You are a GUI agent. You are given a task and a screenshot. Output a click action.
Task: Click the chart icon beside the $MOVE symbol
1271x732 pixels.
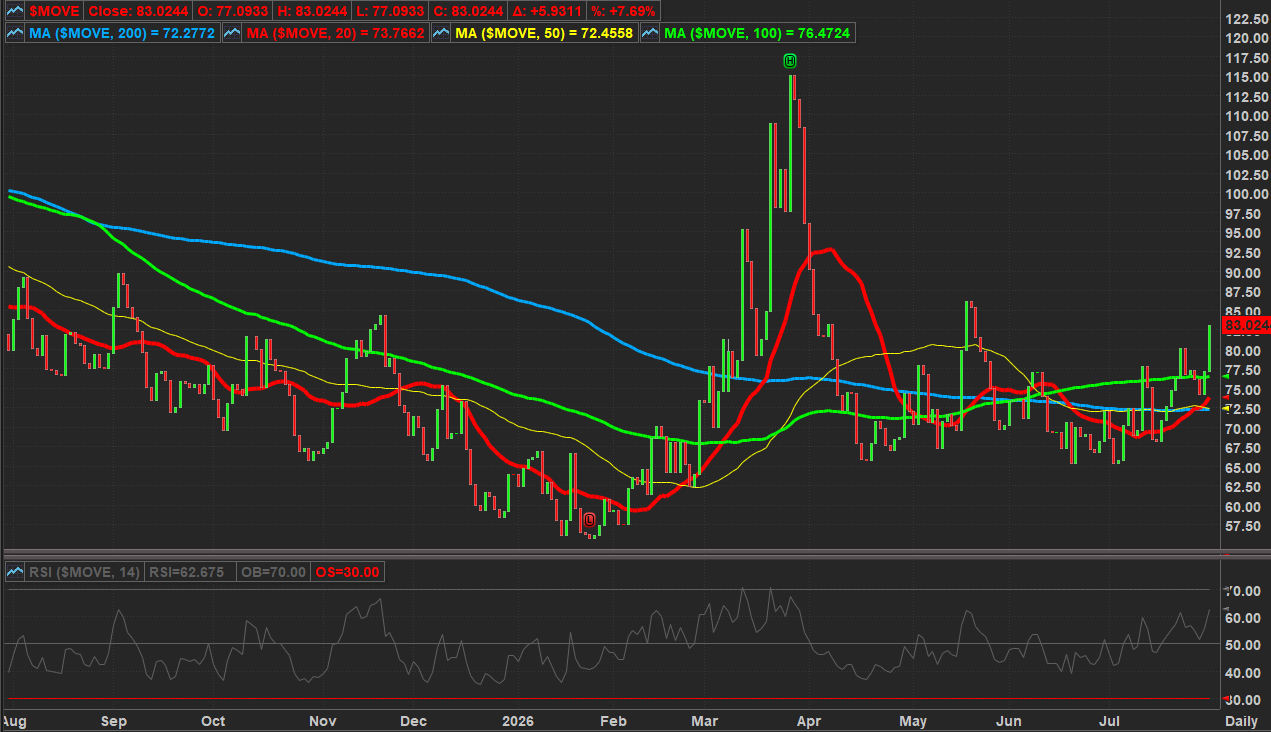14,10
